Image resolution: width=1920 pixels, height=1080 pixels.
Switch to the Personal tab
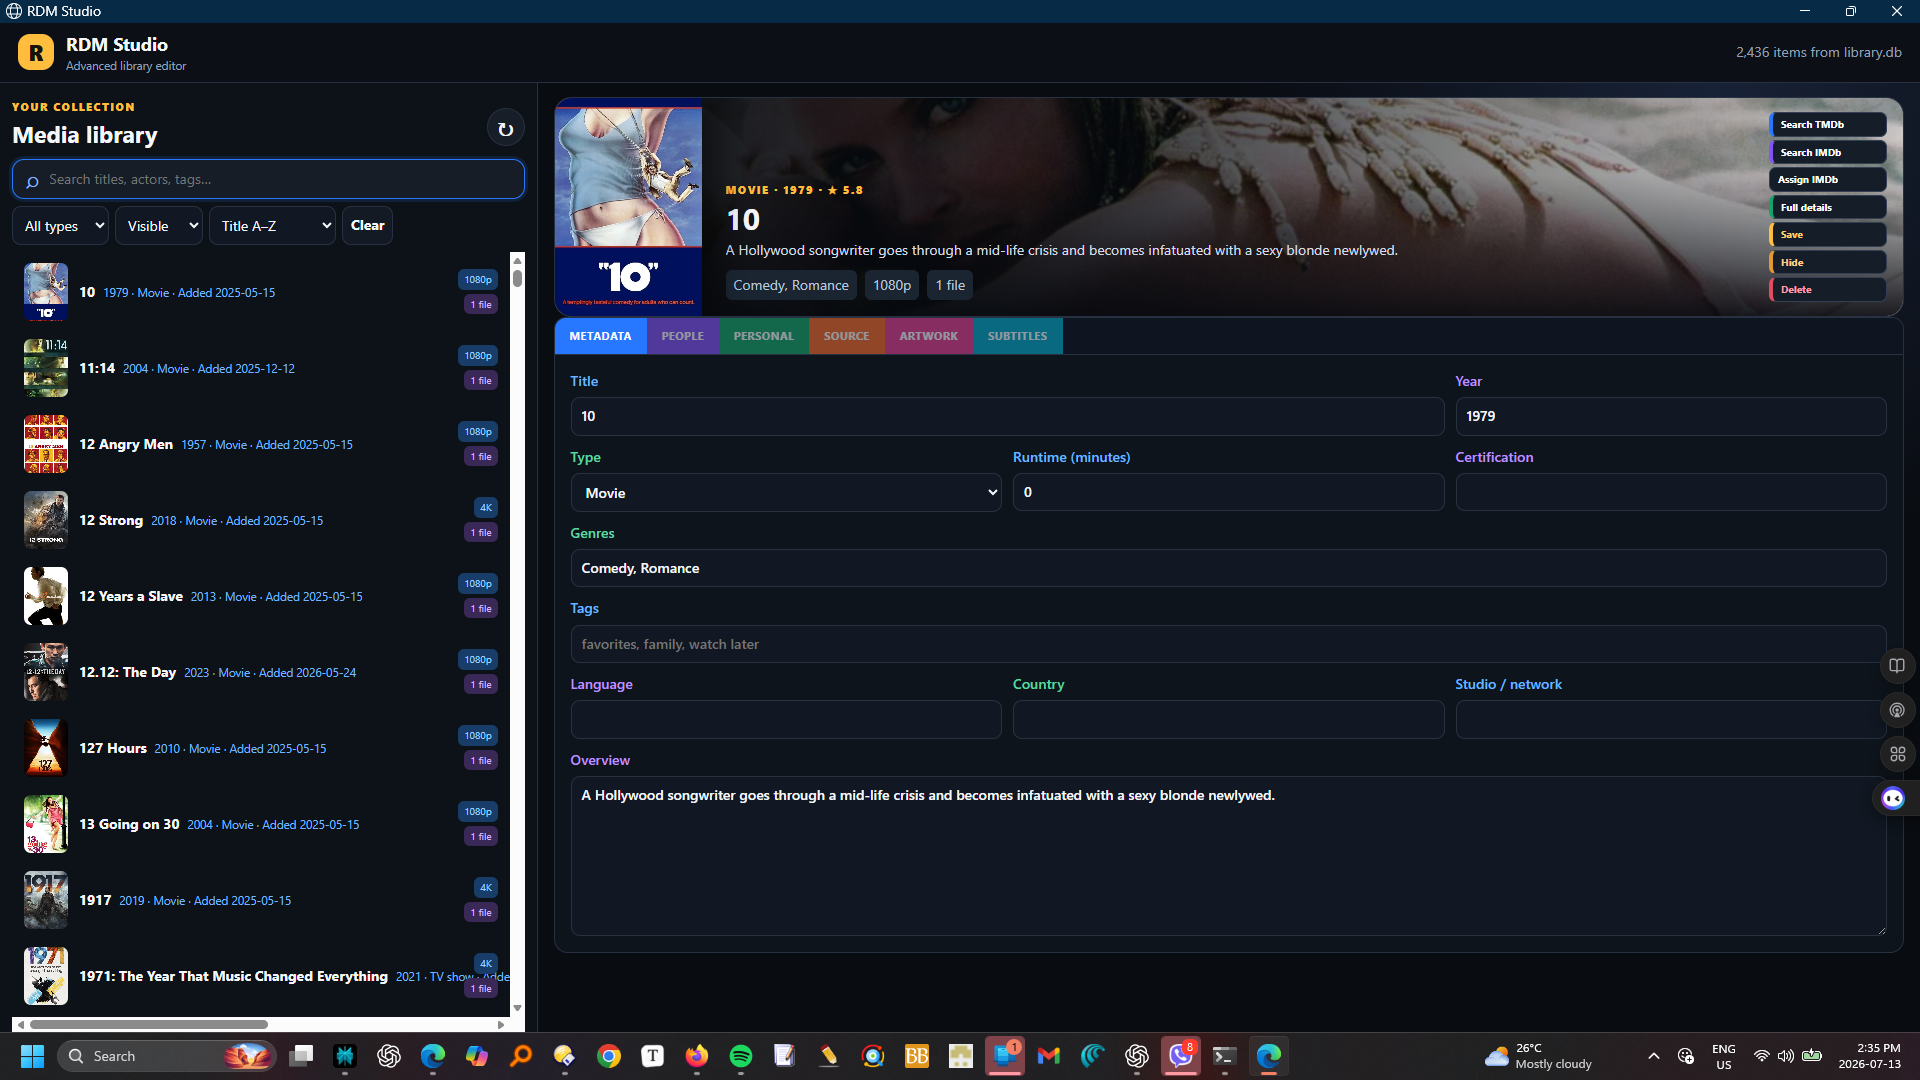coord(764,336)
